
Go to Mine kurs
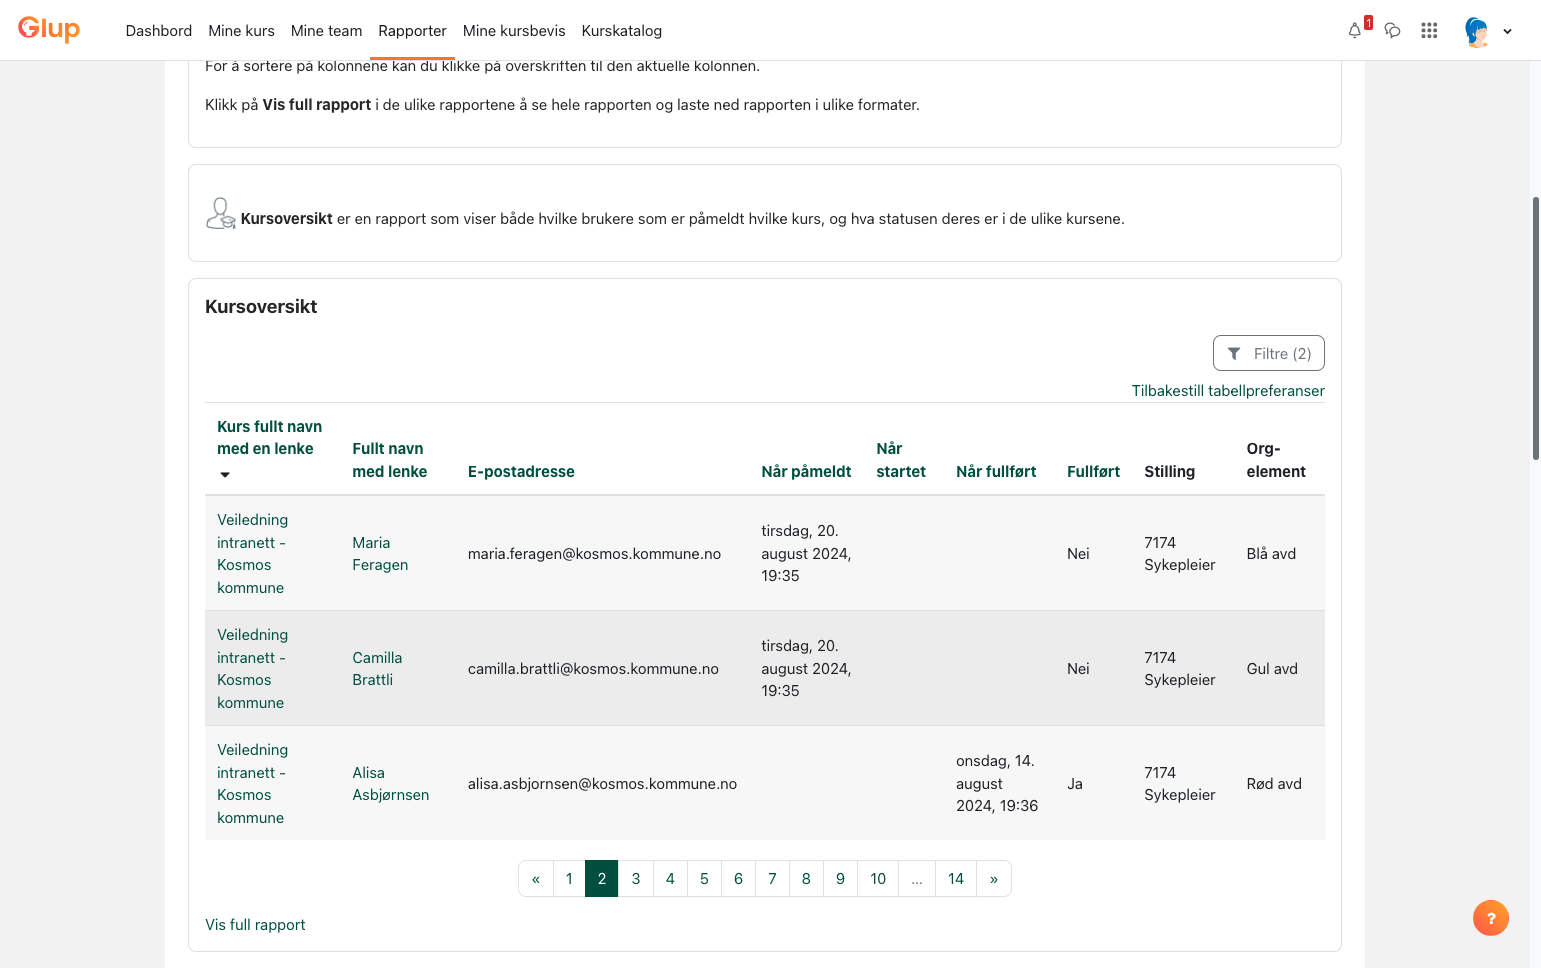click(241, 31)
